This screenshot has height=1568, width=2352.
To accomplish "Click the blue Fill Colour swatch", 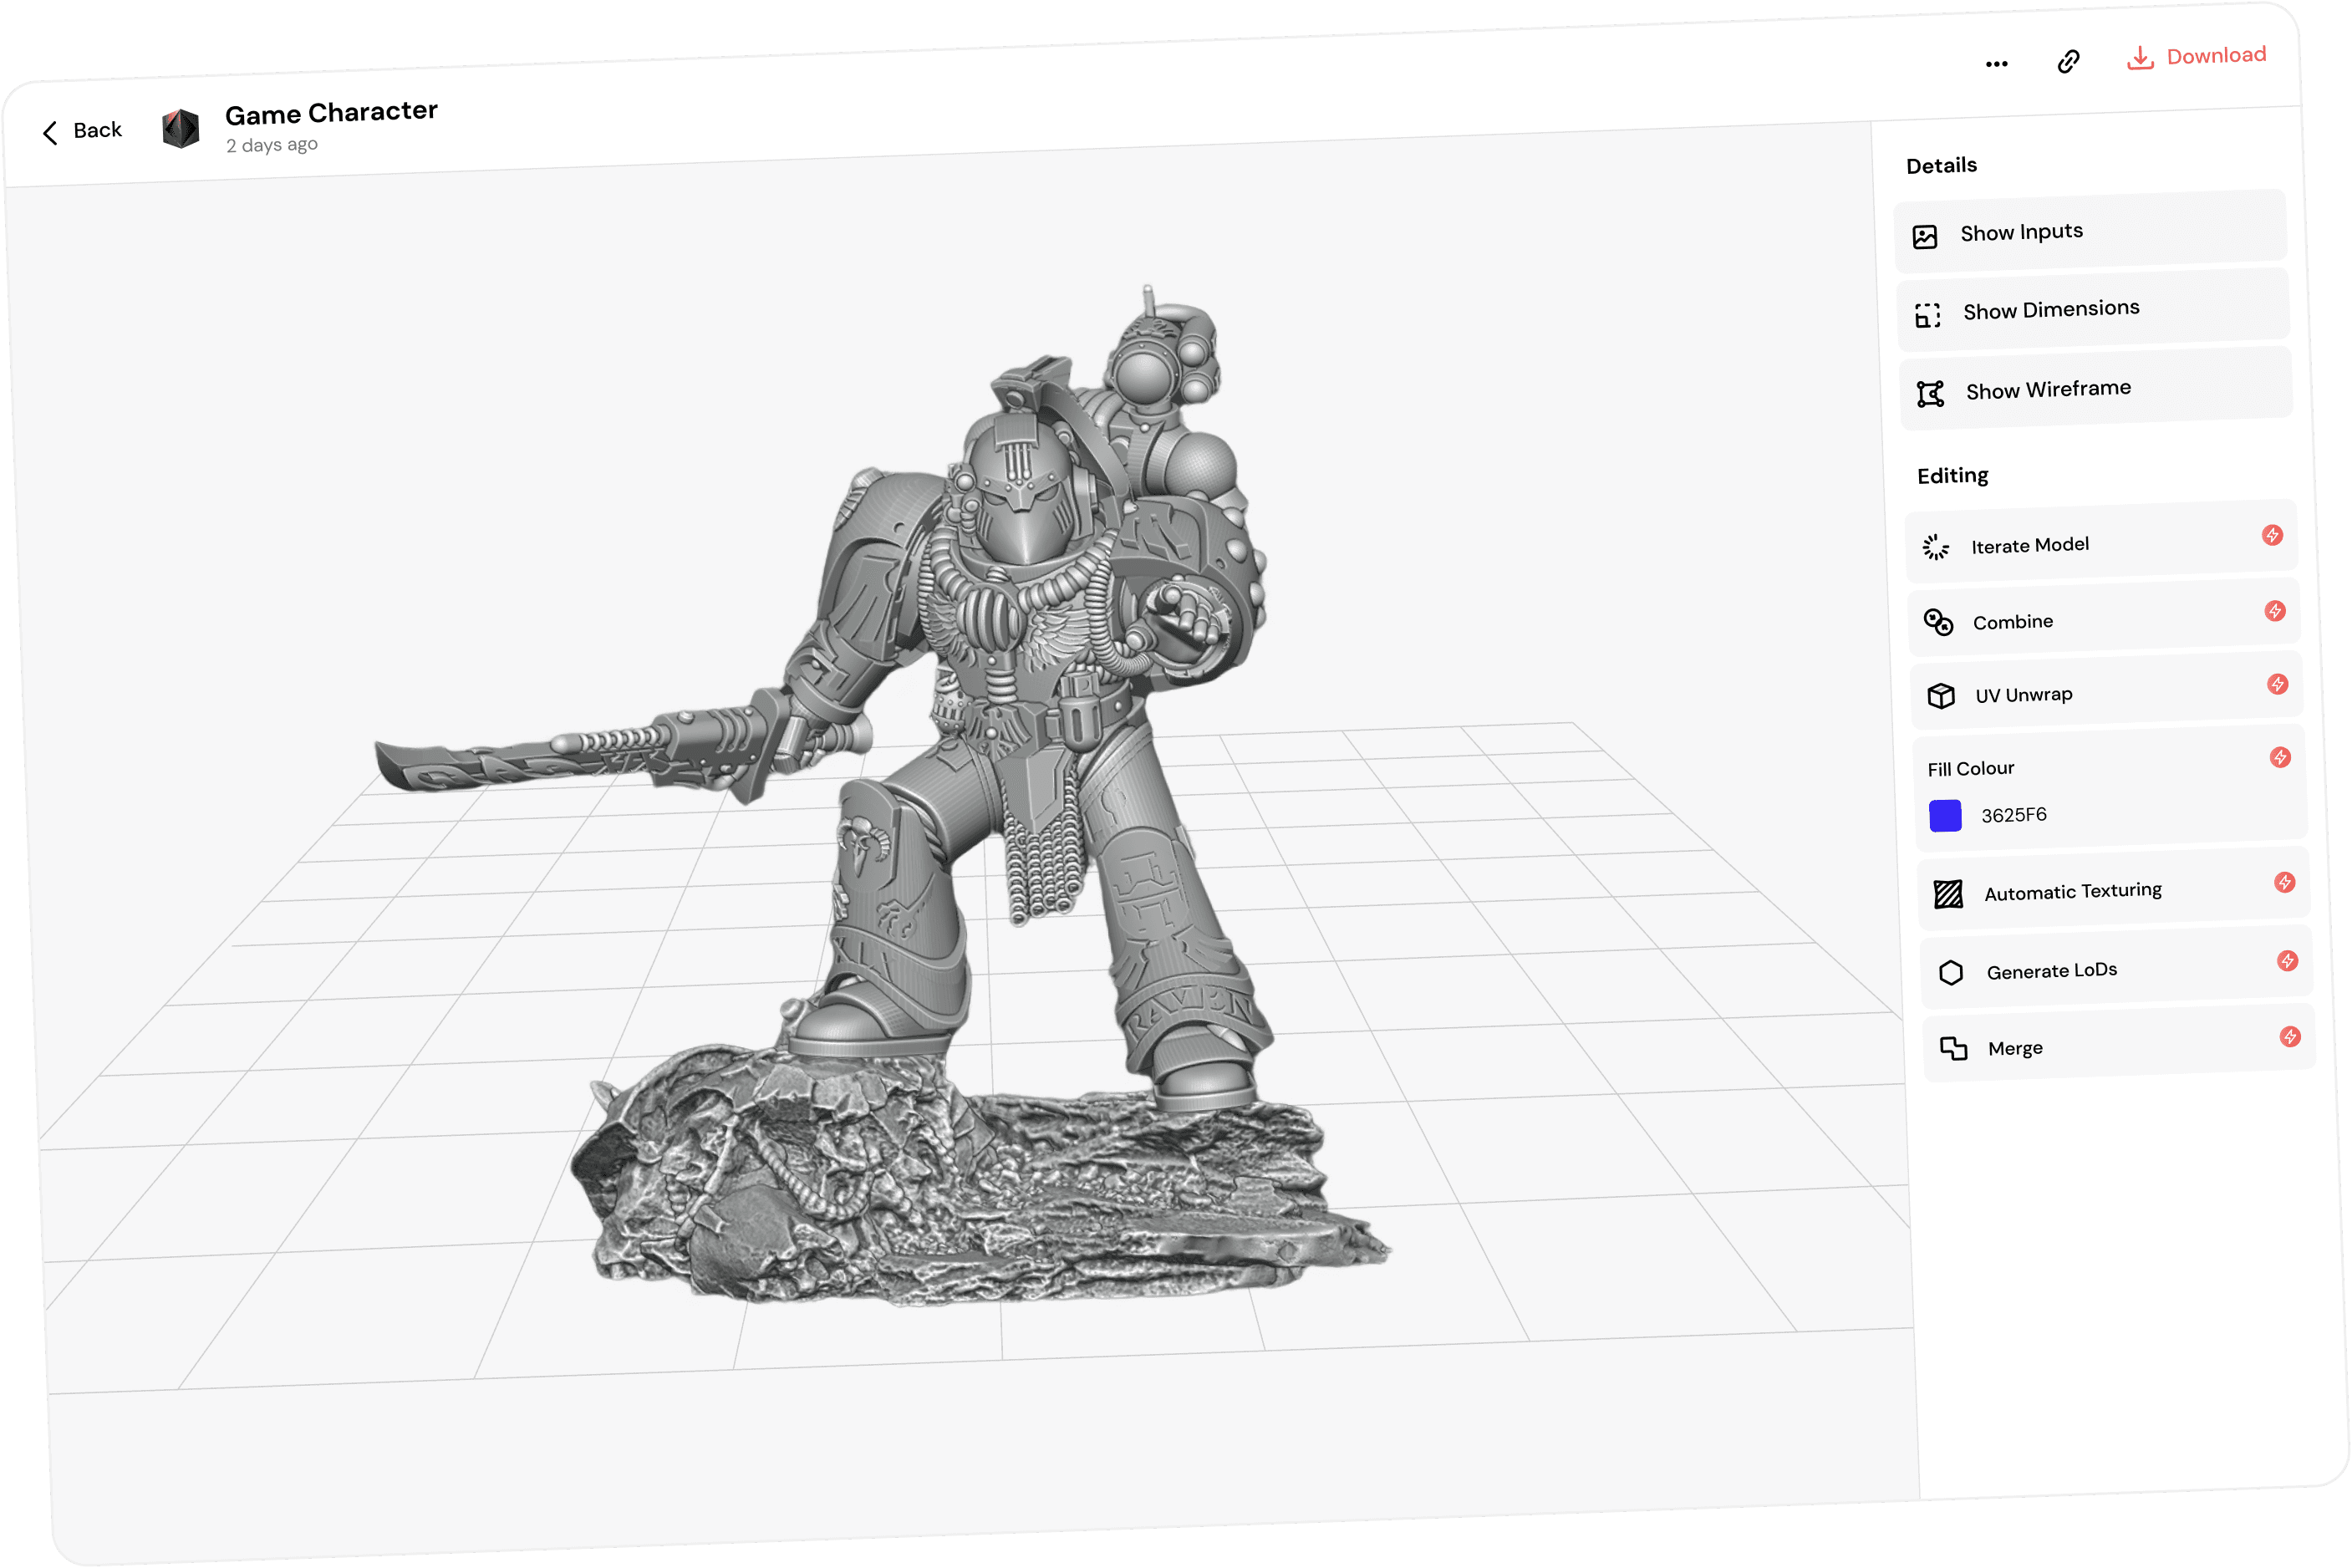I will click(1945, 816).
